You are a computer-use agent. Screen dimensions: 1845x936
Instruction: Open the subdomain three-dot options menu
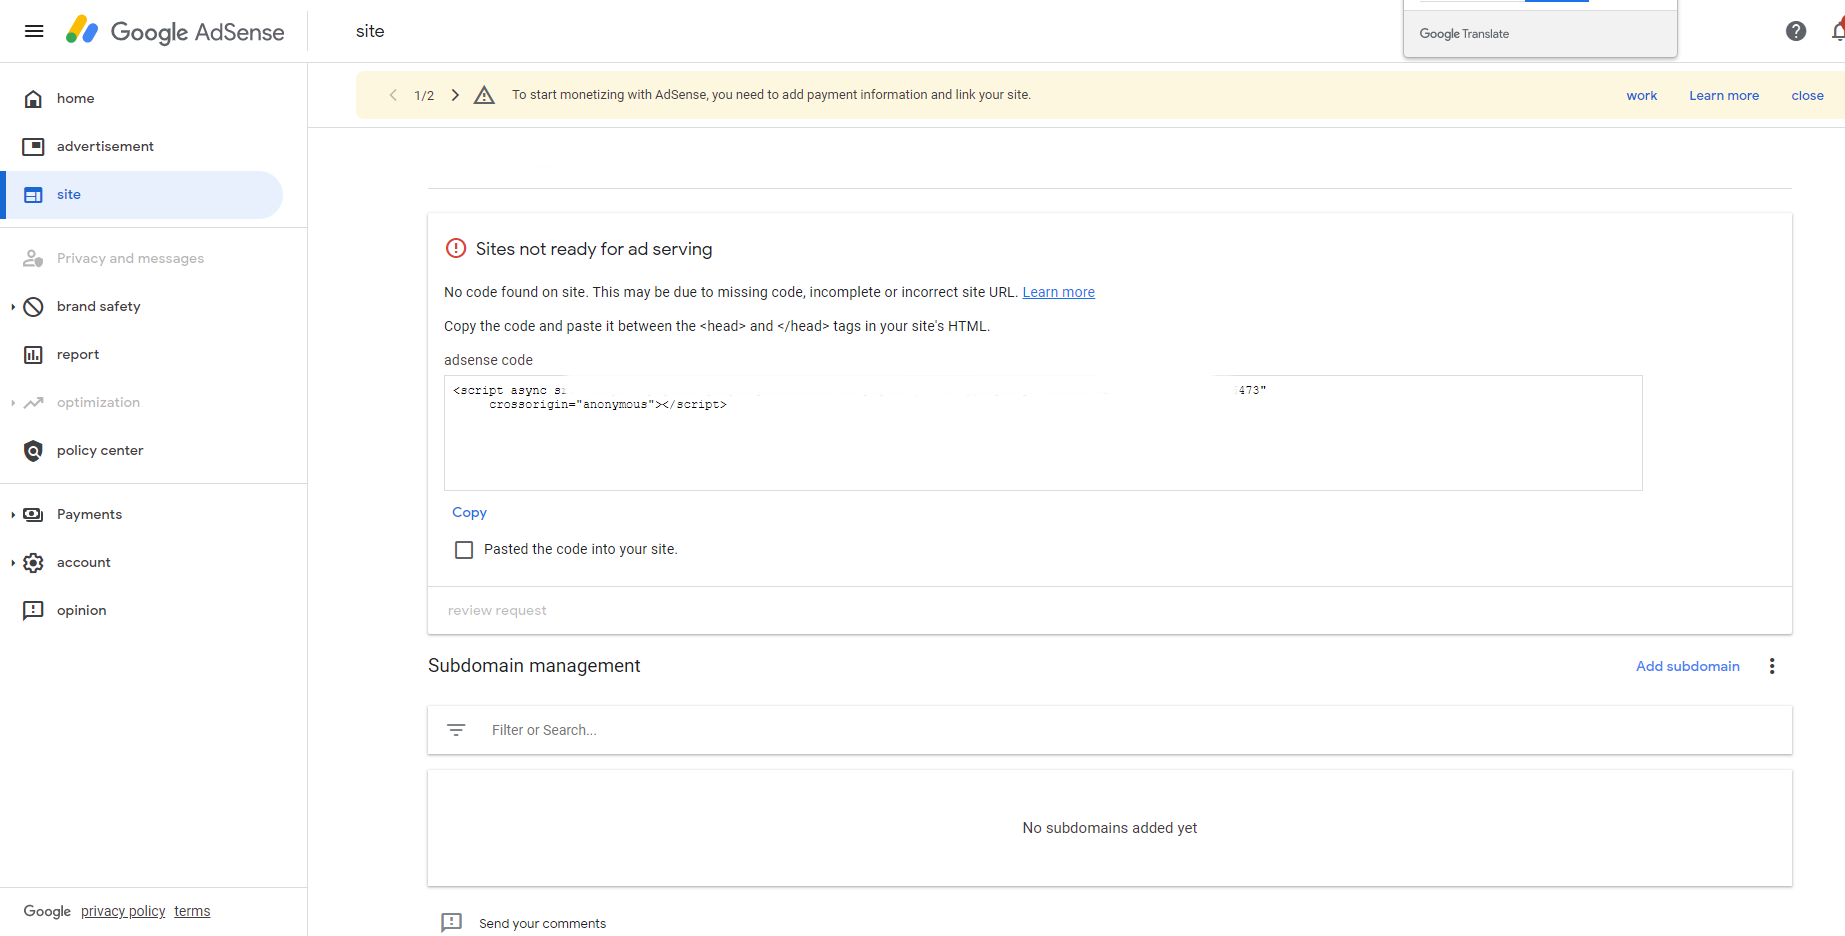click(x=1772, y=666)
